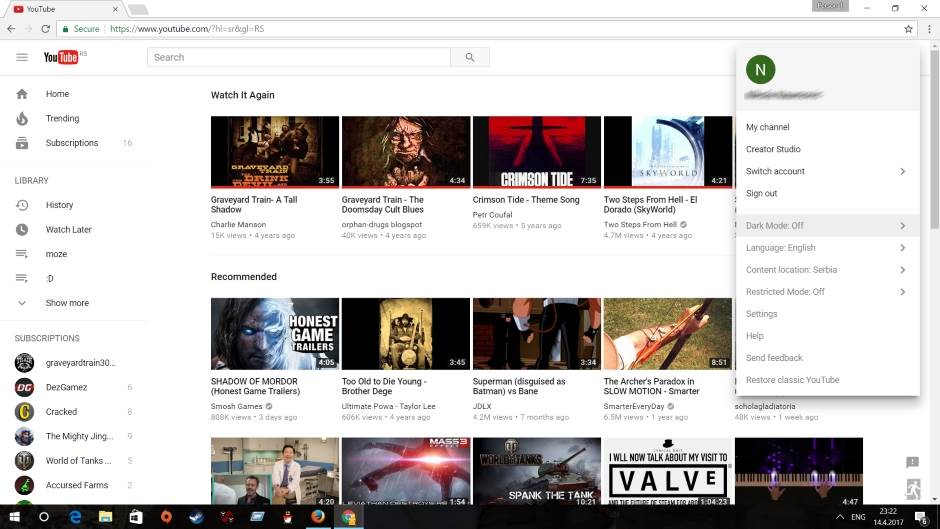Launch Edge from taskbar
Viewport: 940px width, 529px height.
pyautogui.click(x=75, y=516)
